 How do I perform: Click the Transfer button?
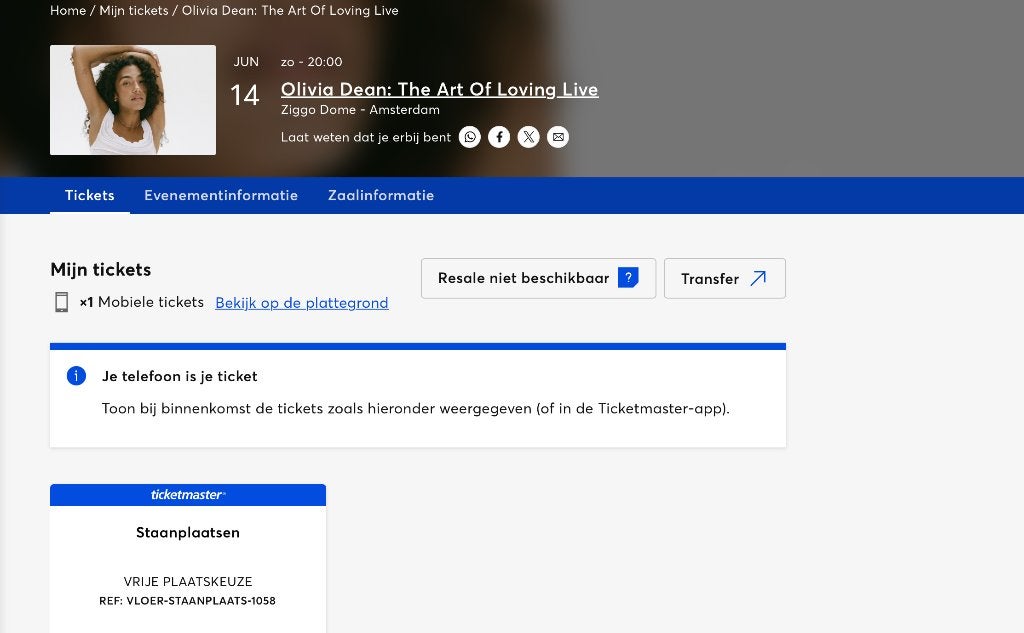point(724,278)
